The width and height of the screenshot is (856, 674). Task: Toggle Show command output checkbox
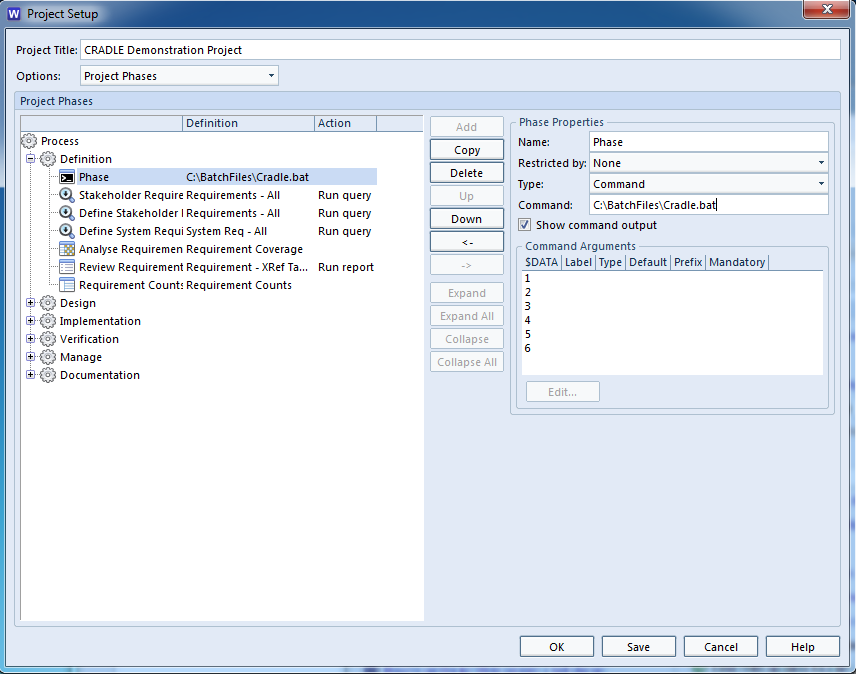[525, 225]
